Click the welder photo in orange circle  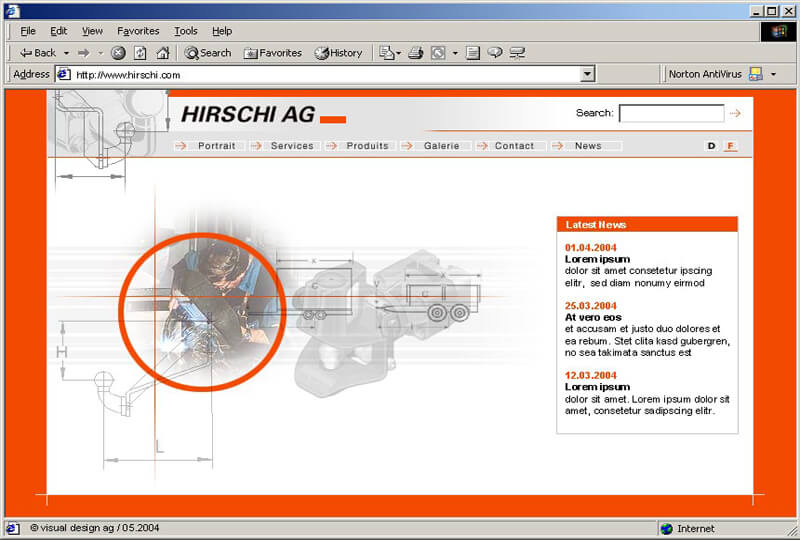pos(203,312)
